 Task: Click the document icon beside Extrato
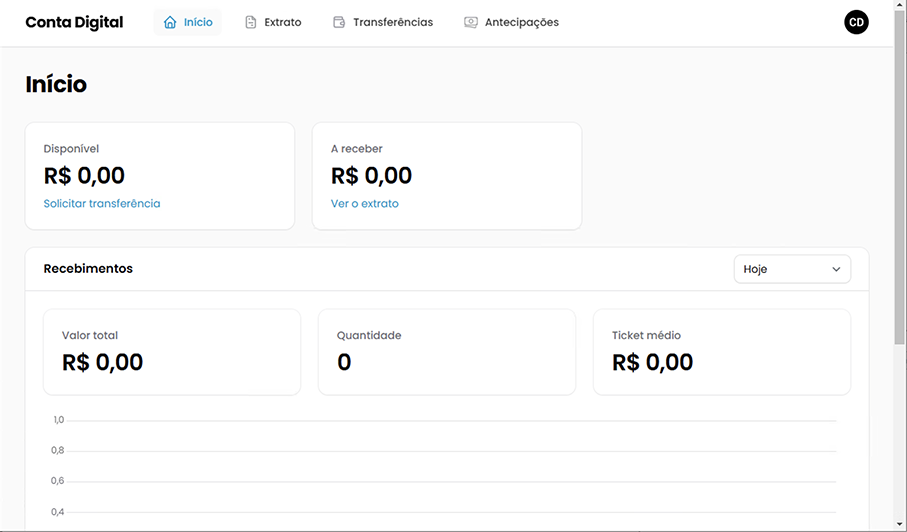click(x=251, y=22)
